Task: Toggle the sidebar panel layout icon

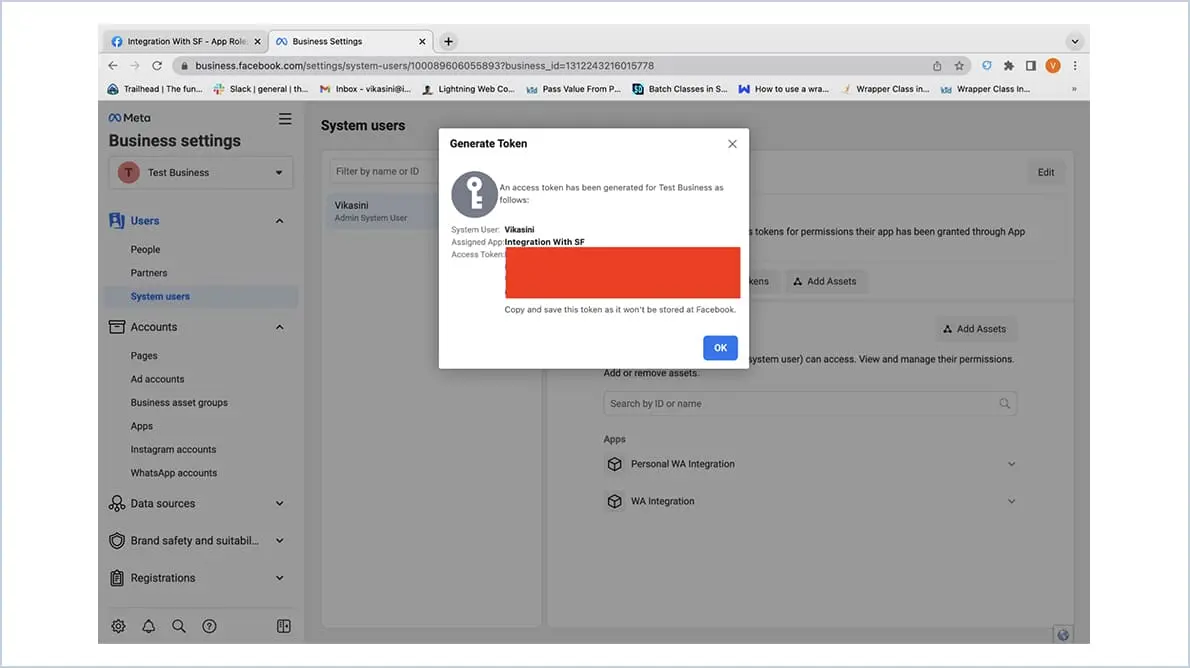Action: tap(284, 626)
